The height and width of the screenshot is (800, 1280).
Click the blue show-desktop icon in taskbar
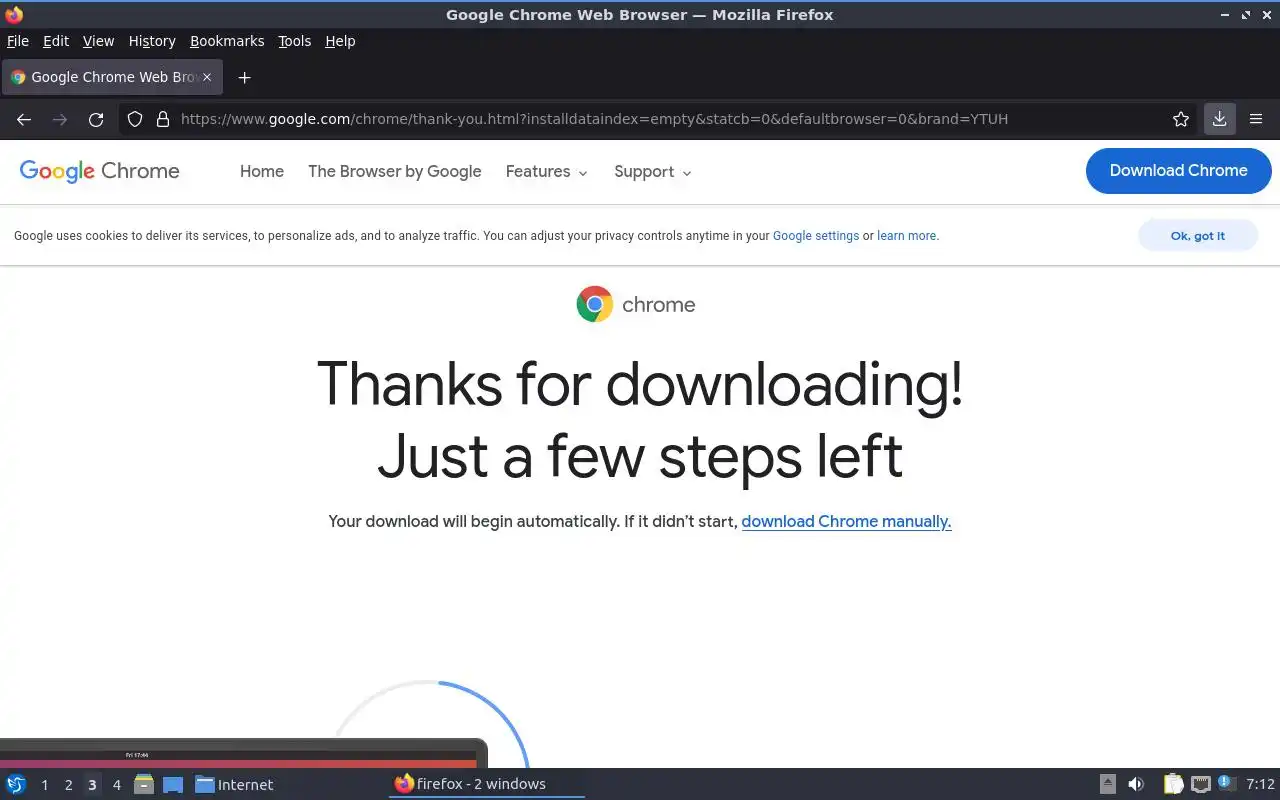(x=172, y=784)
